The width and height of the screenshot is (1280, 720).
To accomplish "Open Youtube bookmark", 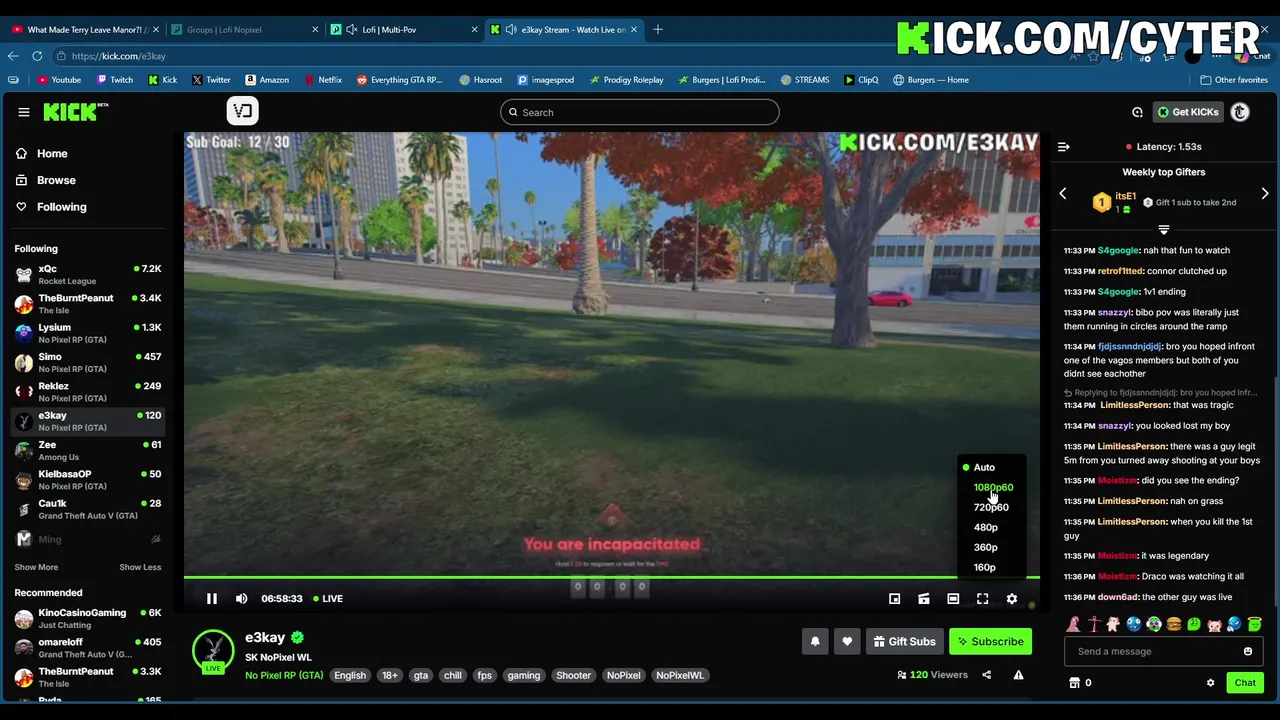I will pos(59,80).
